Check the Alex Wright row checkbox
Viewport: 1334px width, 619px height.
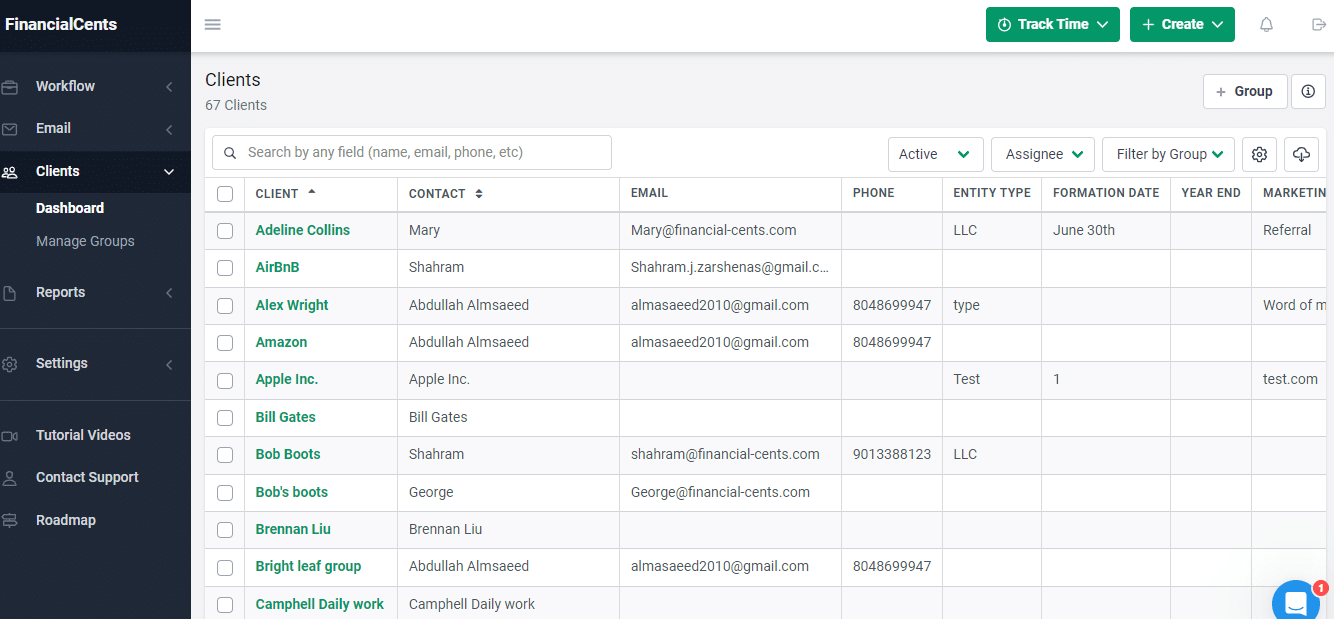tap(225, 306)
